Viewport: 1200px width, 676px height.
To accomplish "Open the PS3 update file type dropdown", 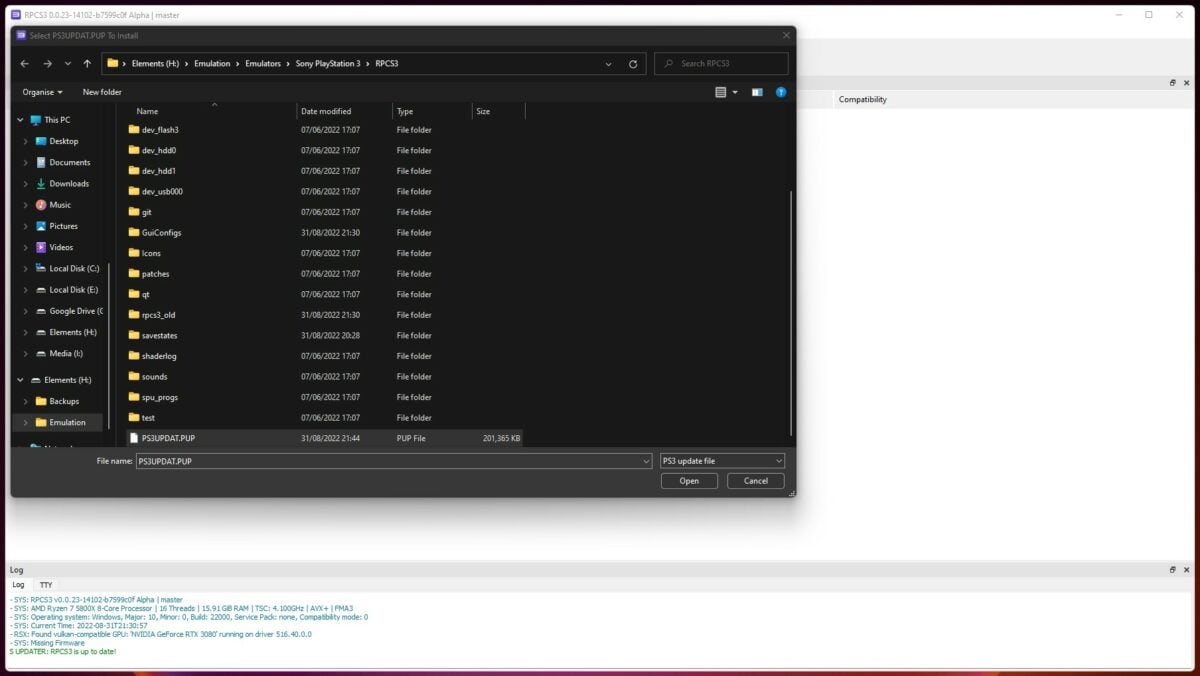I will coord(722,461).
